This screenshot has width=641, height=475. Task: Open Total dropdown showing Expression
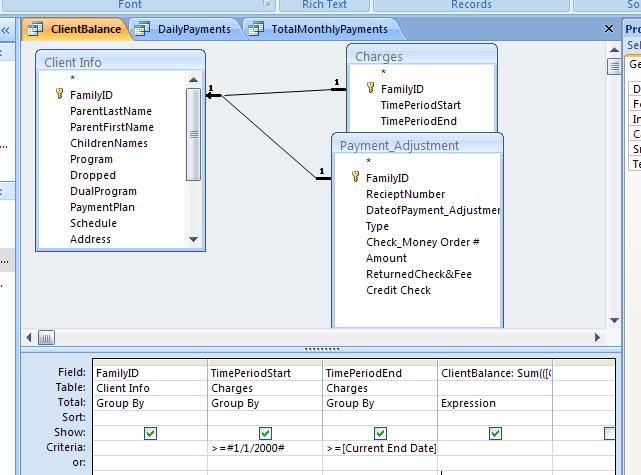pos(495,403)
